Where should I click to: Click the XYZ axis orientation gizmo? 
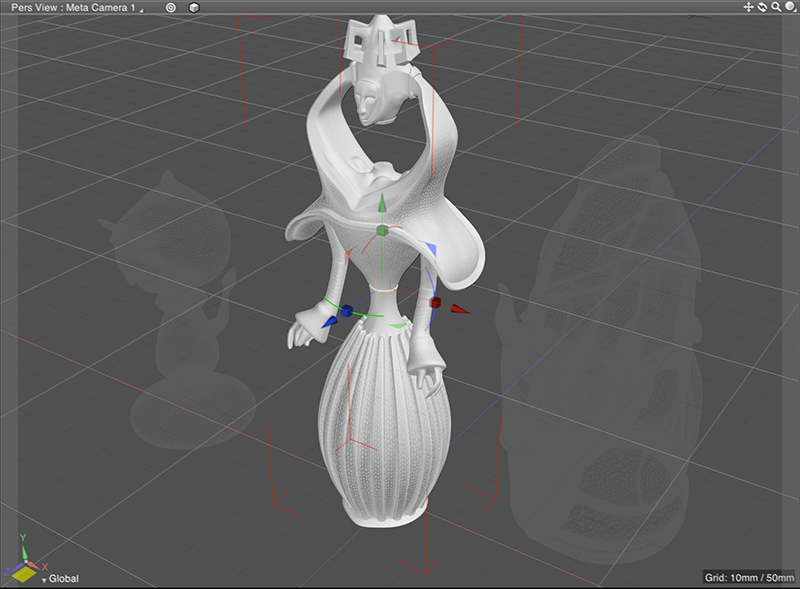[24, 560]
